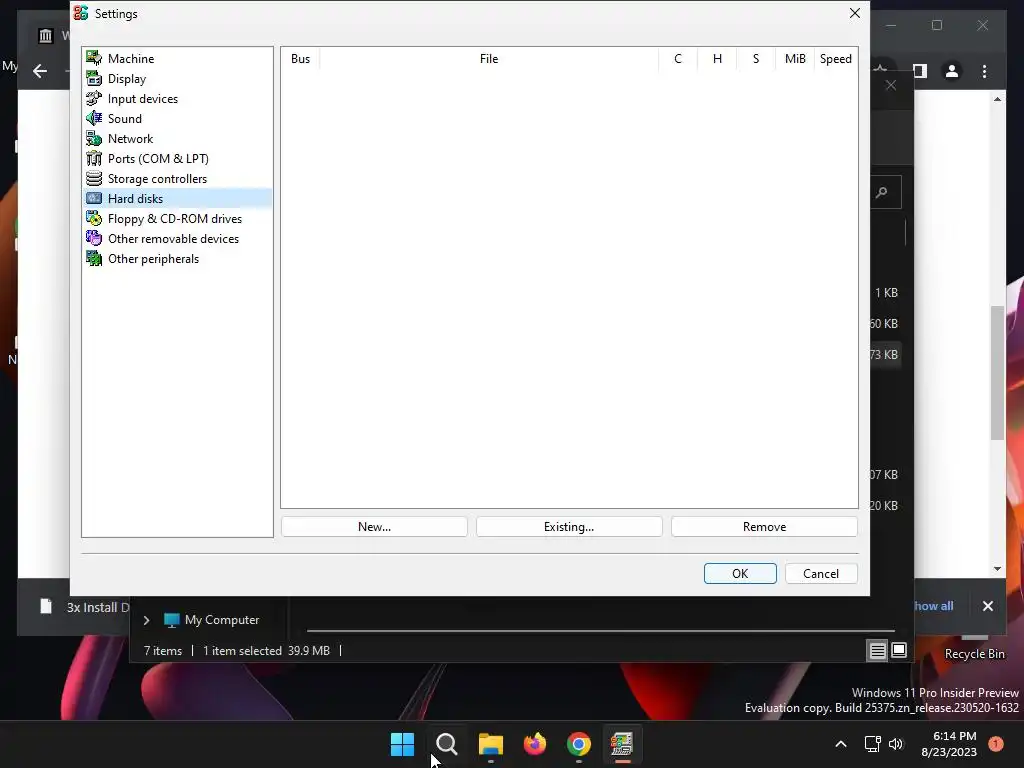Screen dimensions: 1024x768
Task: Switch File Explorer to details view
Action: [878, 650]
